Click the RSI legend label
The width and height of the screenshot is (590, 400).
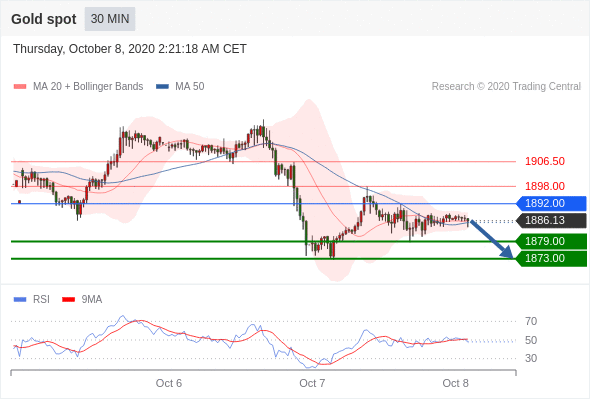(x=41, y=300)
